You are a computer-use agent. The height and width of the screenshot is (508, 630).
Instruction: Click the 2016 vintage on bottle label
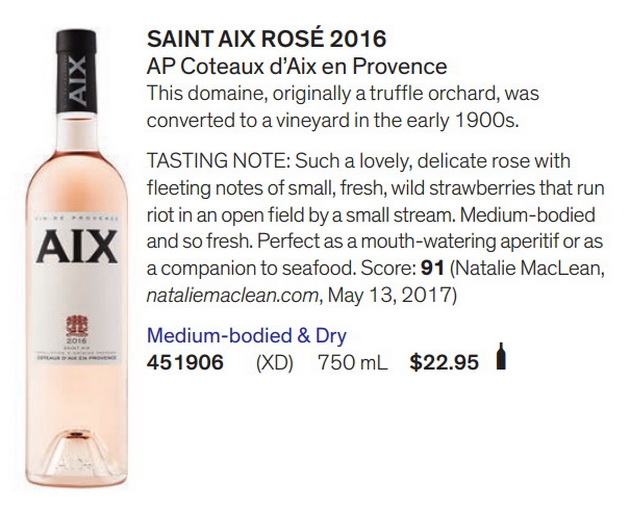tap(77, 341)
